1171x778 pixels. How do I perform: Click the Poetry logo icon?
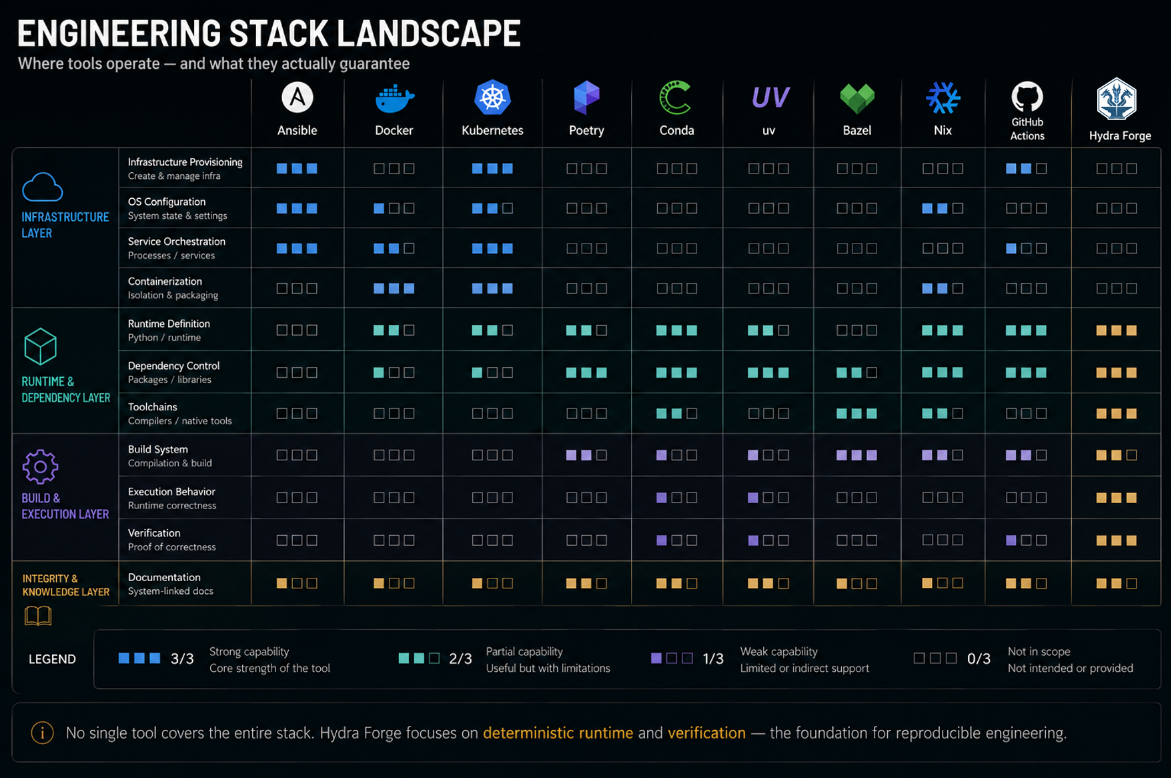(586, 98)
